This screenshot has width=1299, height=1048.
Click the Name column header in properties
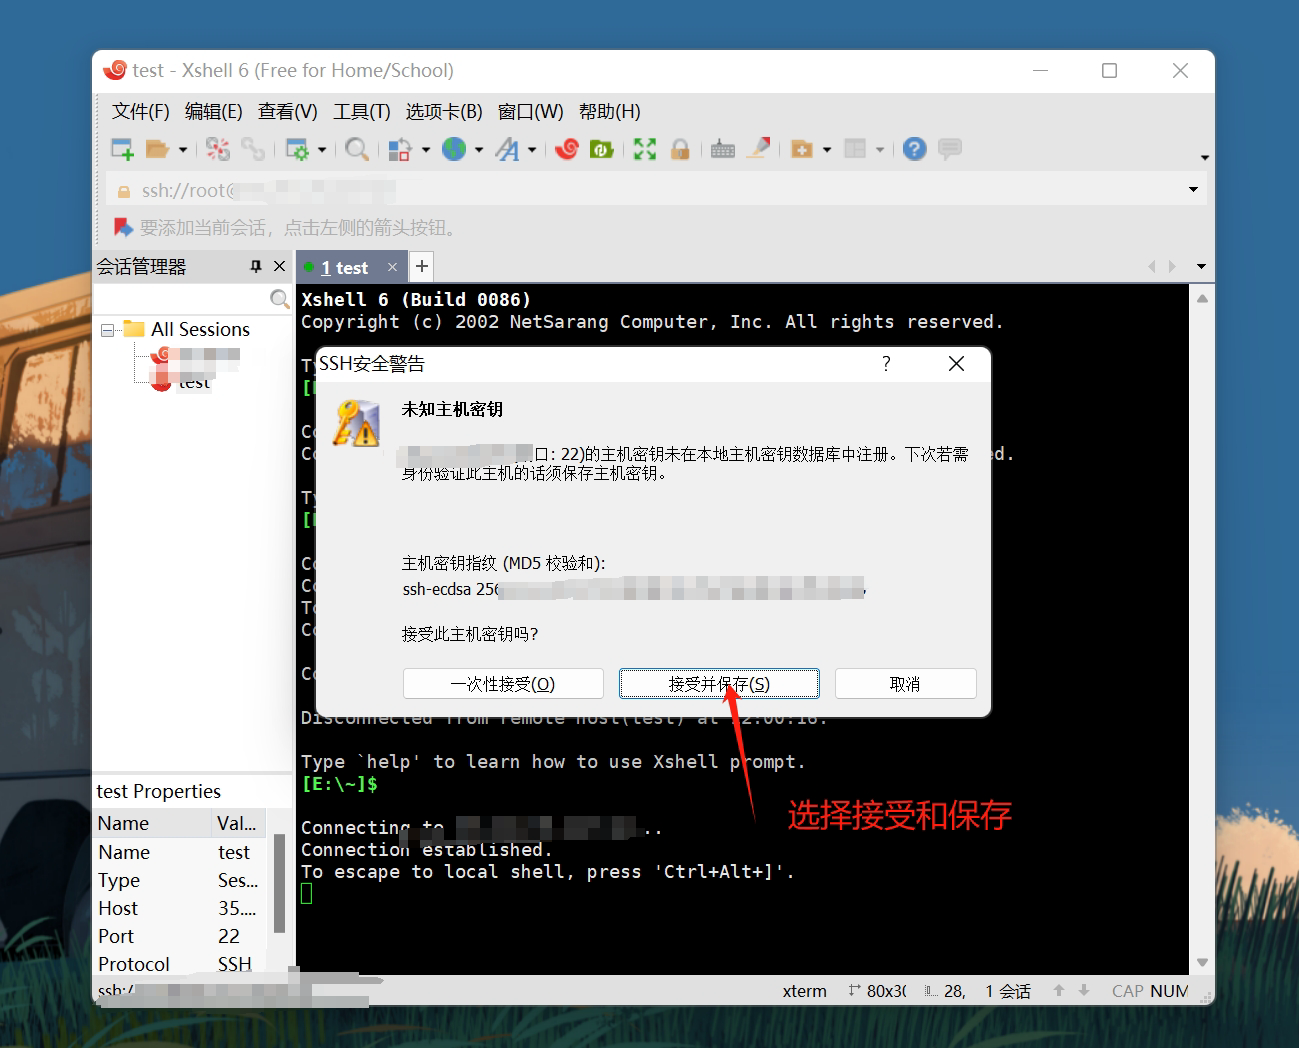[x=153, y=823]
